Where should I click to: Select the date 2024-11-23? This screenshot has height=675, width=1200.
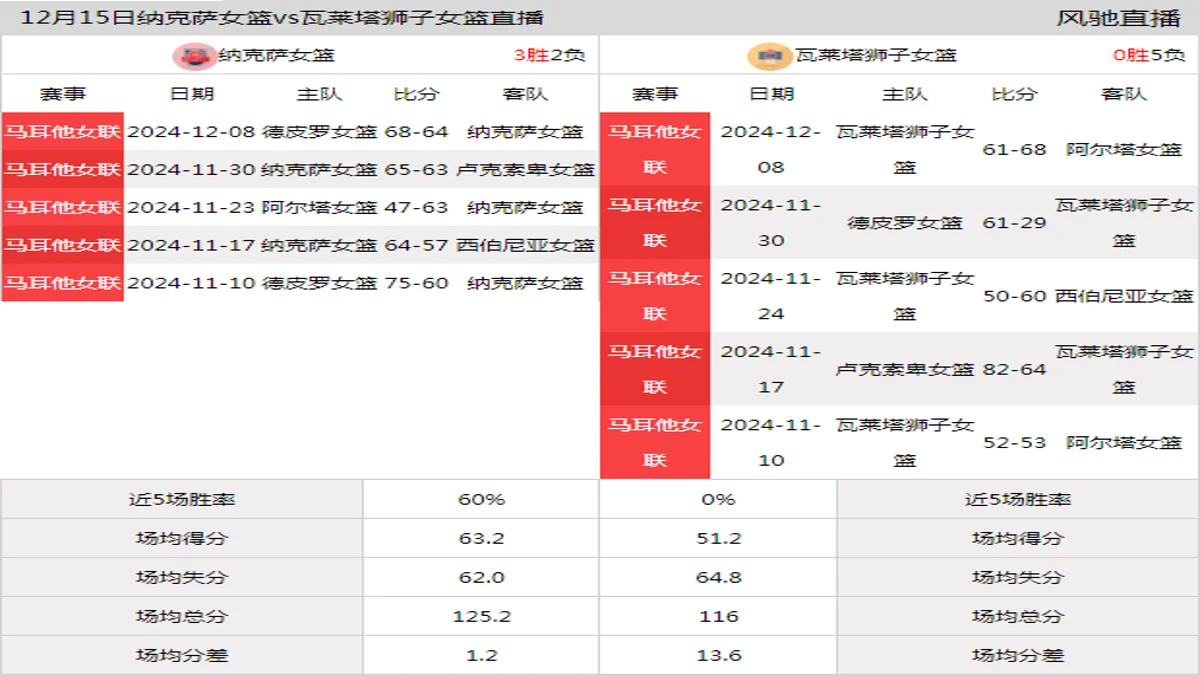tap(192, 207)
